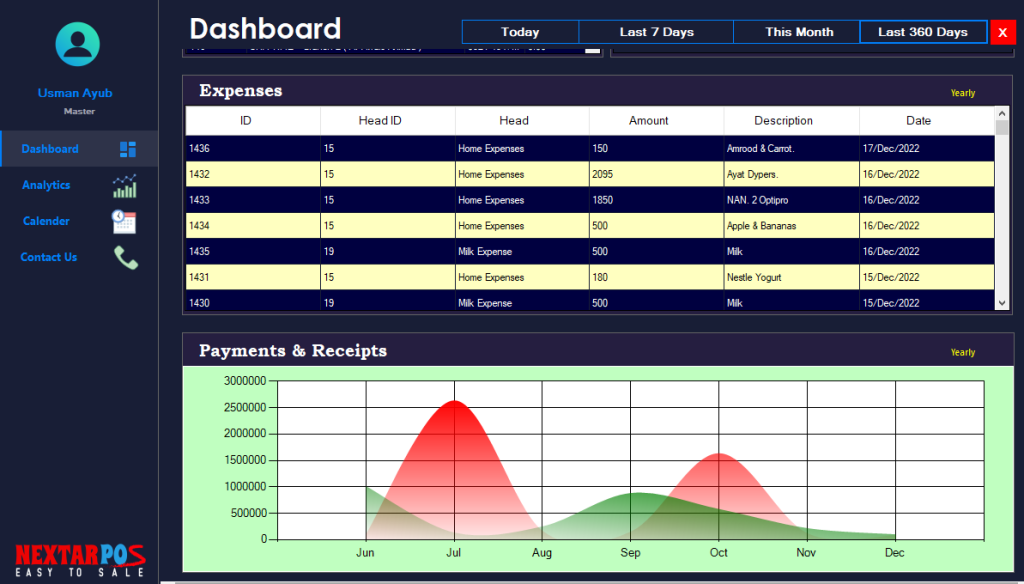Click the Calender clock icon
This screenshot has height=584, width=1024.
click(x=123, y=222)
